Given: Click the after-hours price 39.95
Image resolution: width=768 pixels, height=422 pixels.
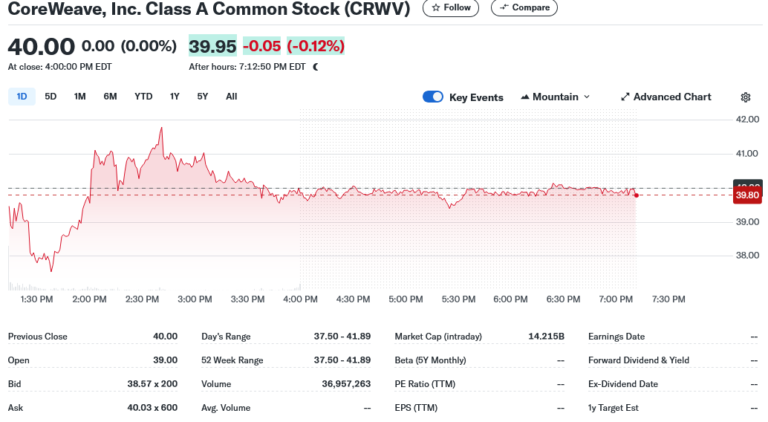Looking at the screenshot, I should (213, 46).
